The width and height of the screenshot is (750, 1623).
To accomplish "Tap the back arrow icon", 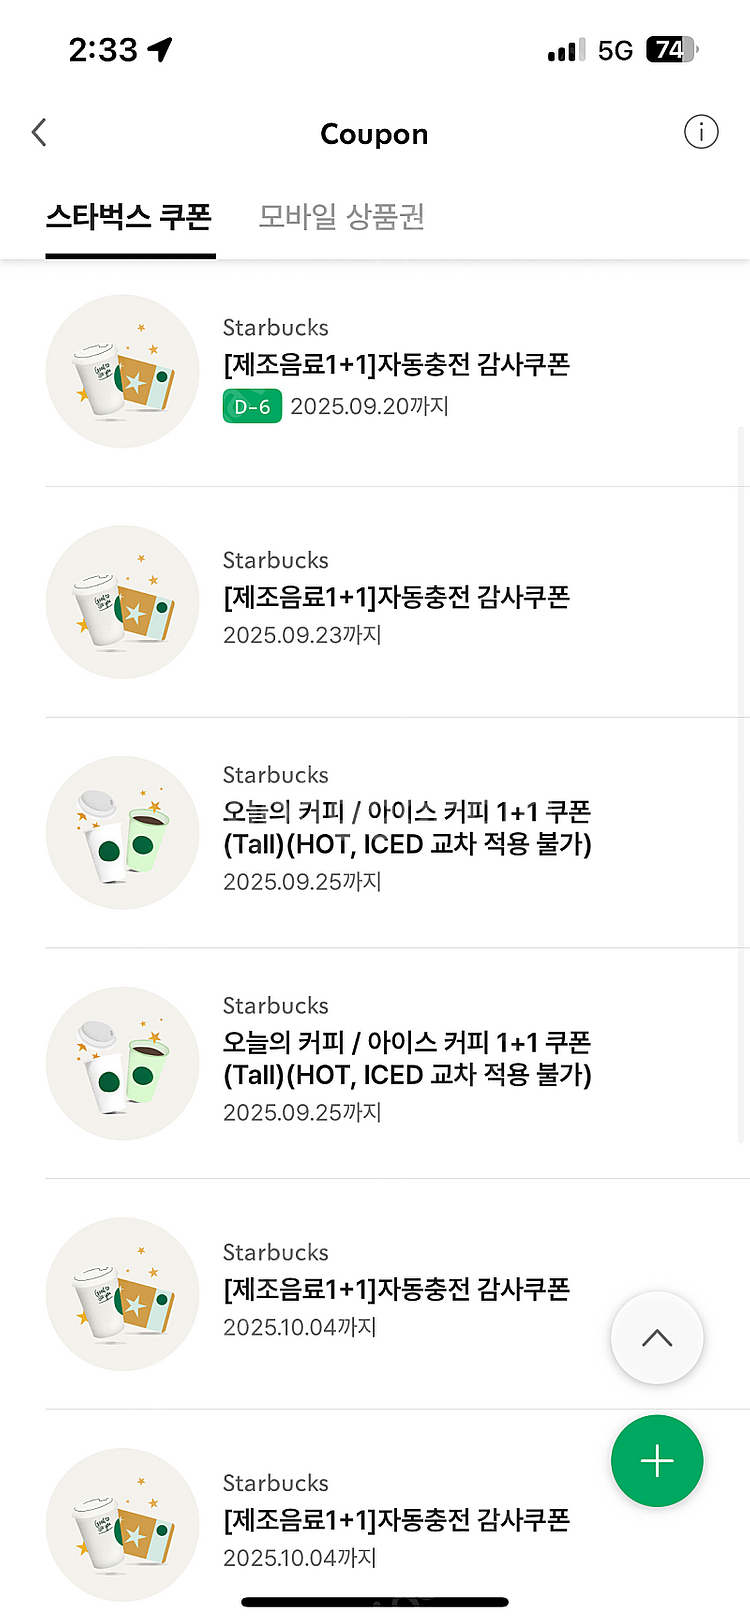I will coord(39,132).
